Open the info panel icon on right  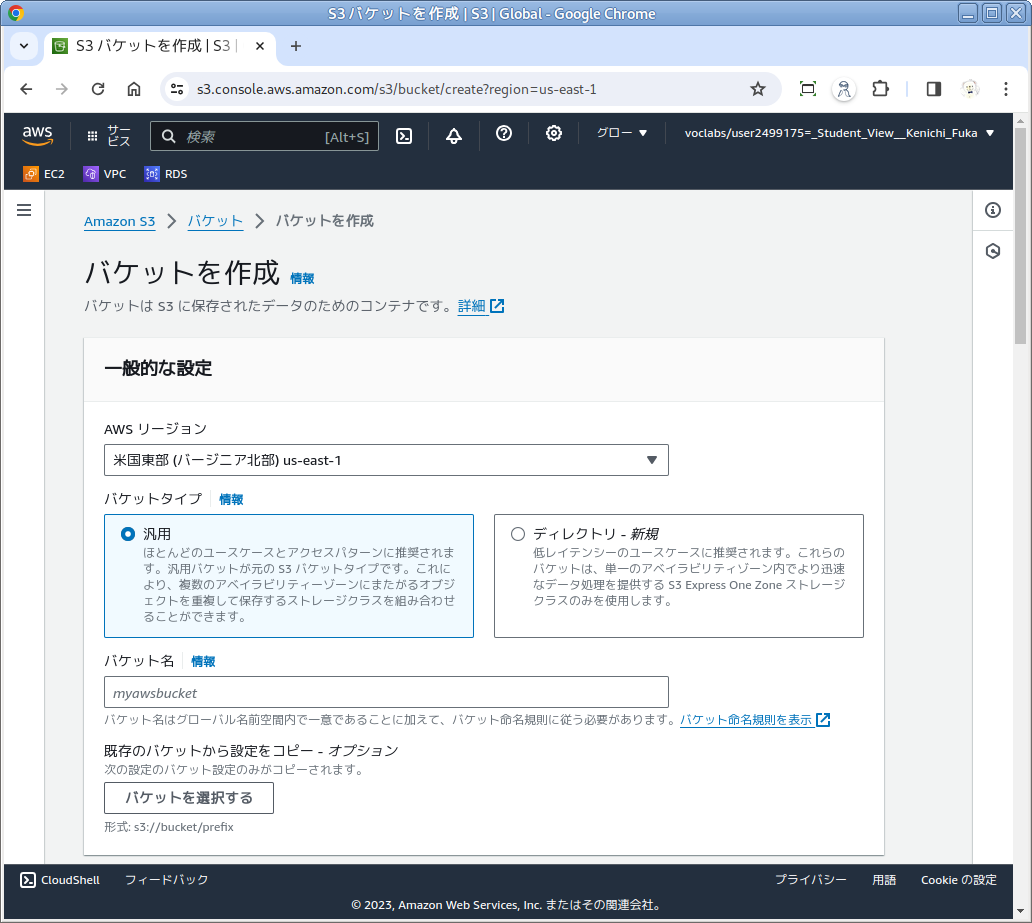(x=993, y=210)
